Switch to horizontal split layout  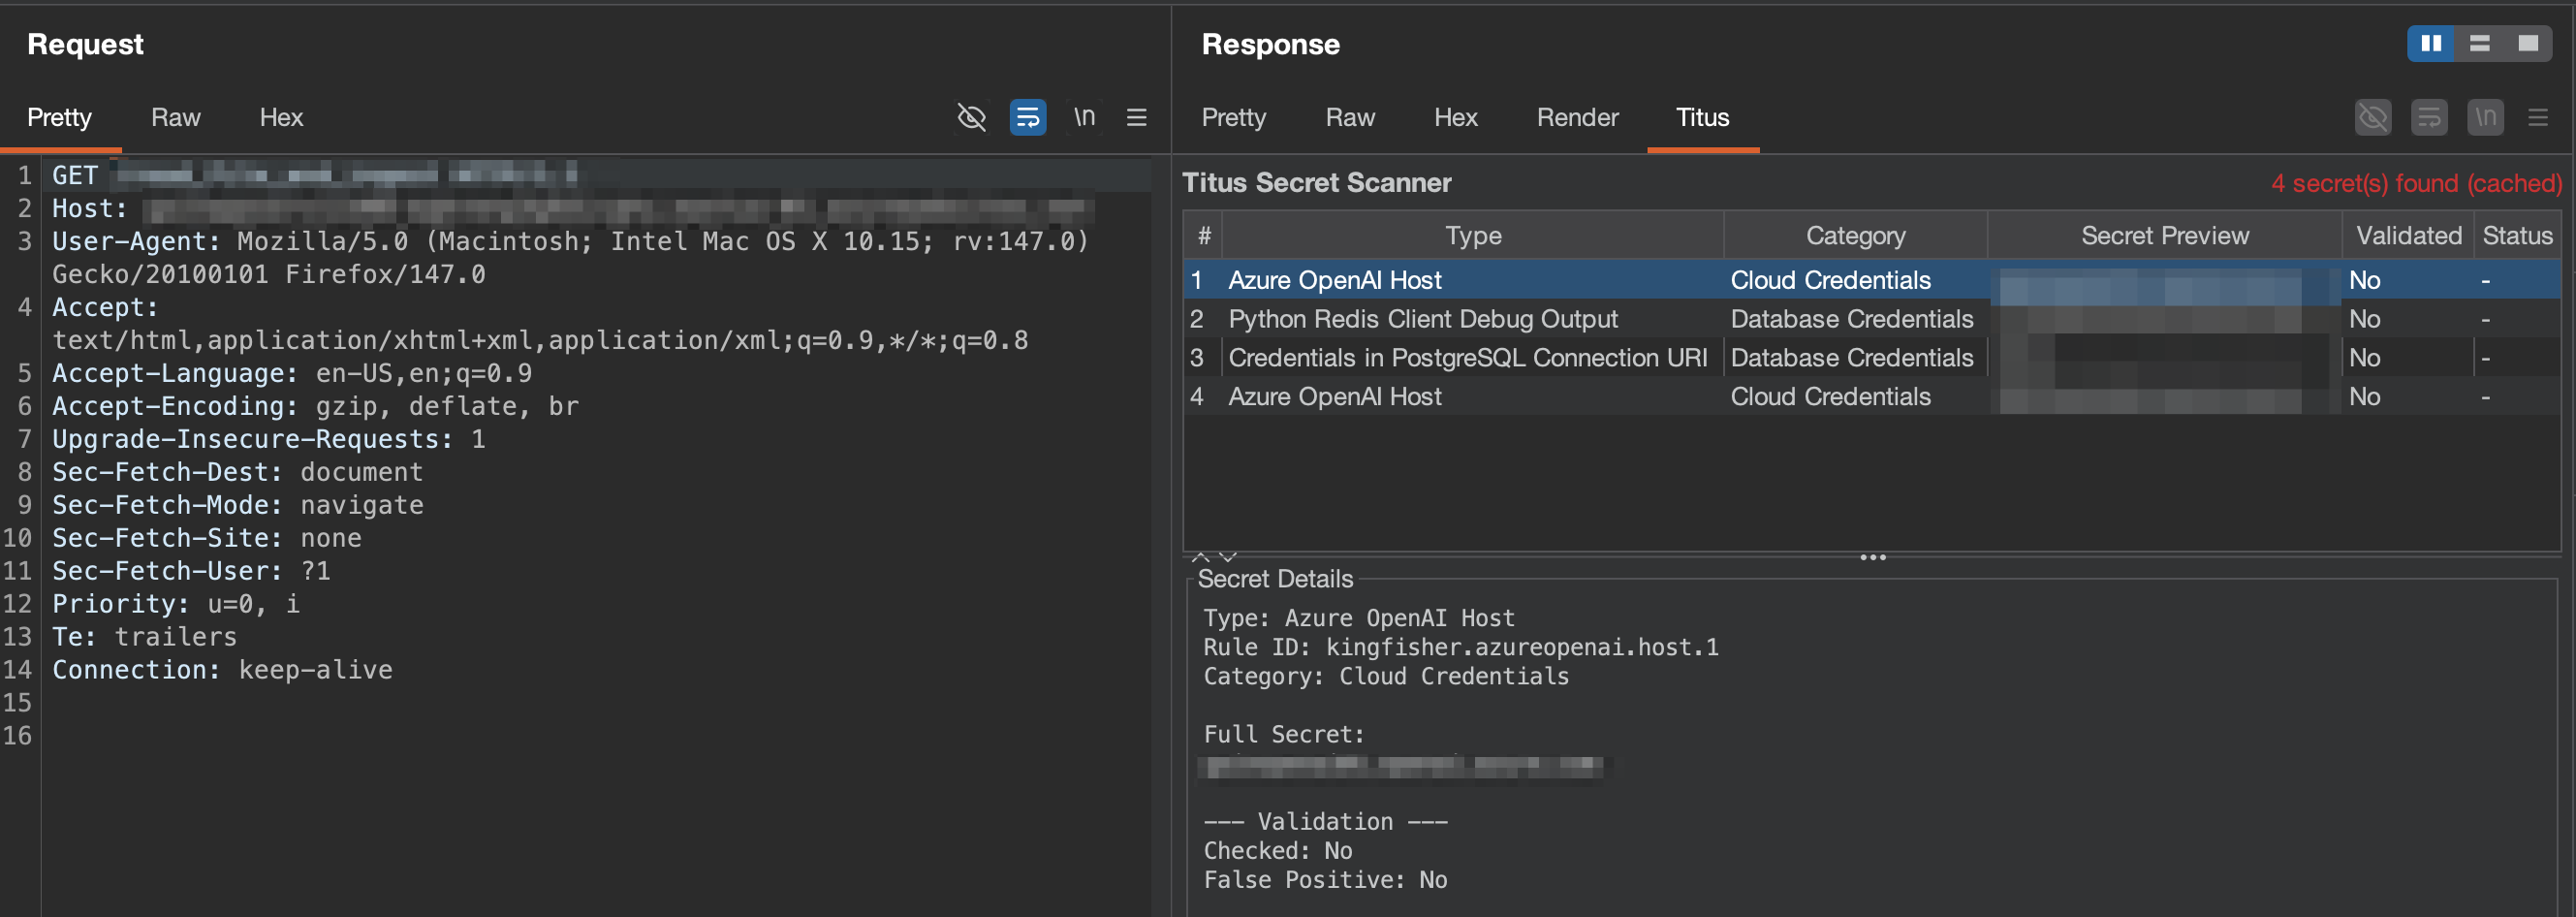pyautogui.click(x=2480, y=43)
